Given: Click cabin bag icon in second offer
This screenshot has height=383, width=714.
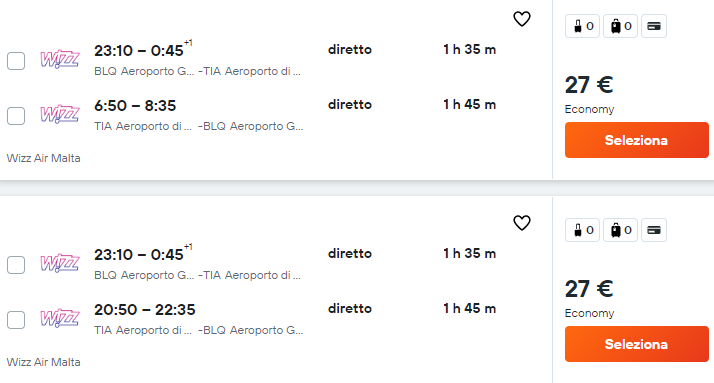Looking at the screenshot, I should pyautogui.click(x=582, y=230).
